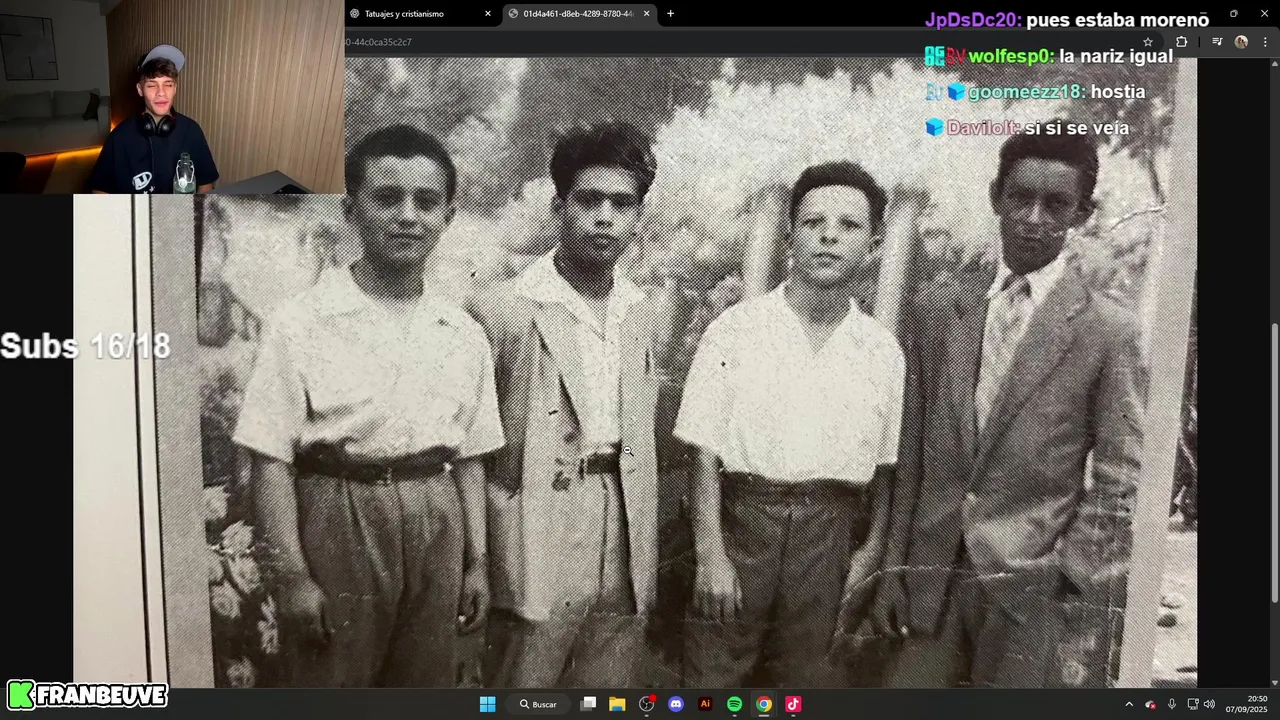
Task: Expand the hidden system tray icons
Action: [x=1129, y=704]
